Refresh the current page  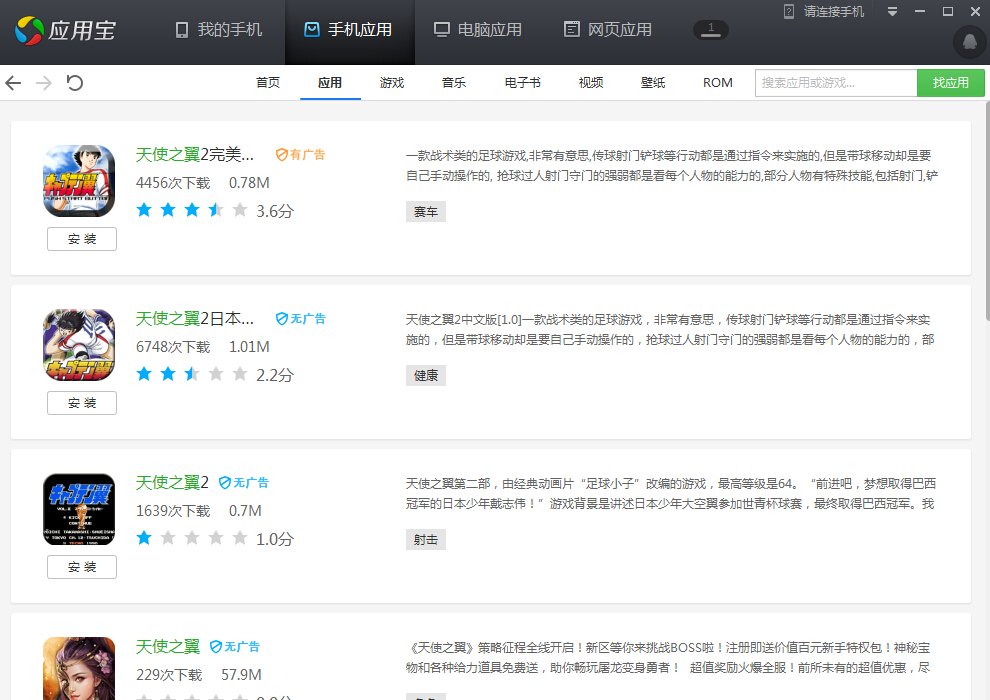point(74,83)
